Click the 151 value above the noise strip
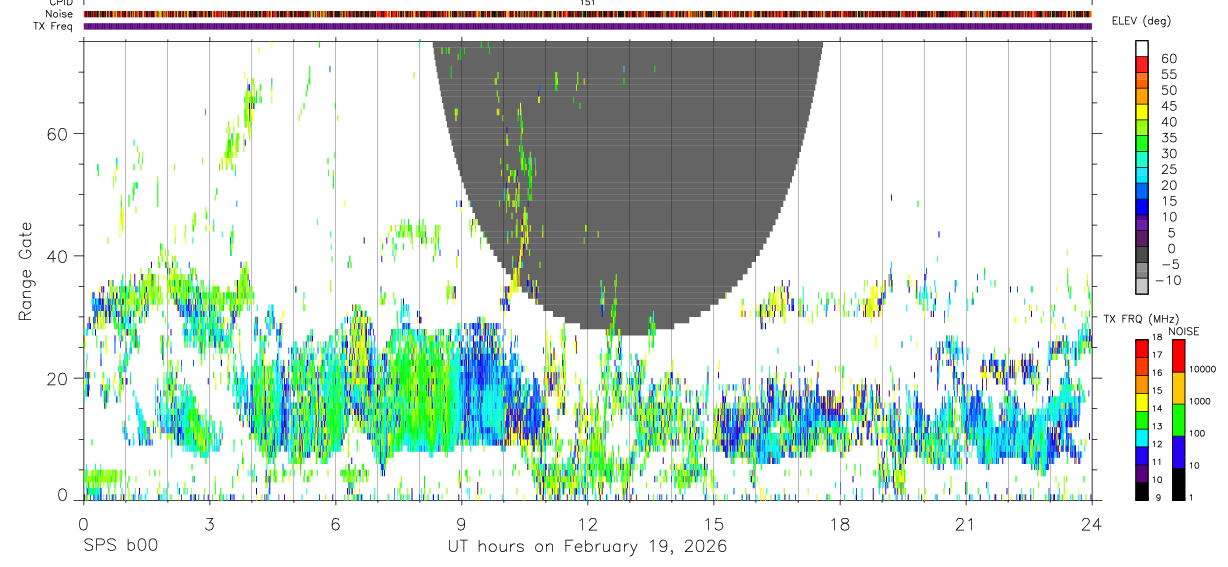This screenshot has height=567, width=1228. click(587, 3)
